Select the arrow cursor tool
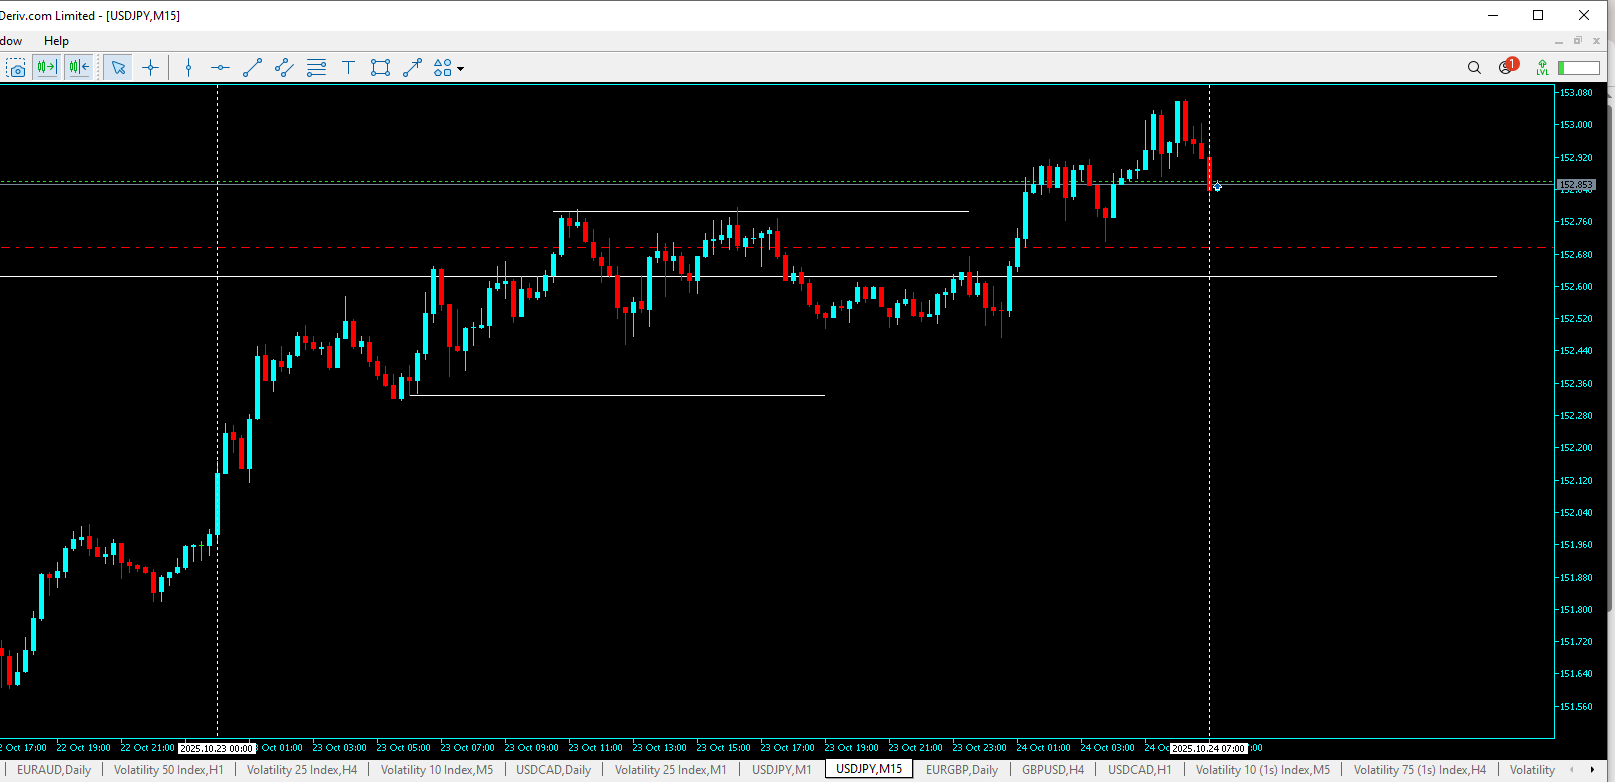This screenshot has width=1615, height=782. [119, 68]
